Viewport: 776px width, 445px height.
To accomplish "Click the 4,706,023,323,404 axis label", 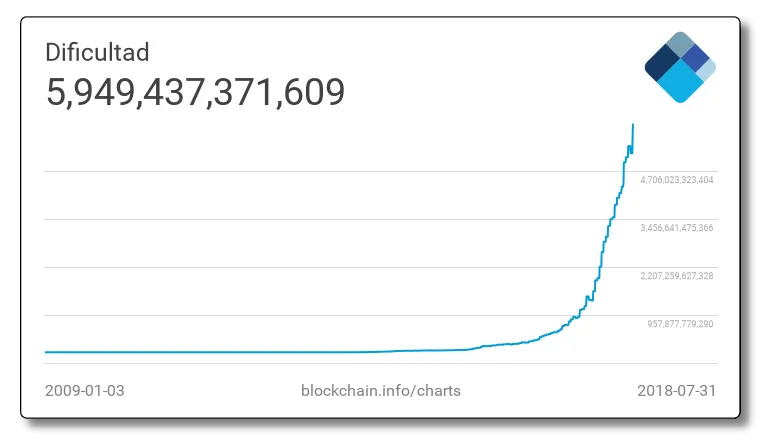I will point(676,180).
